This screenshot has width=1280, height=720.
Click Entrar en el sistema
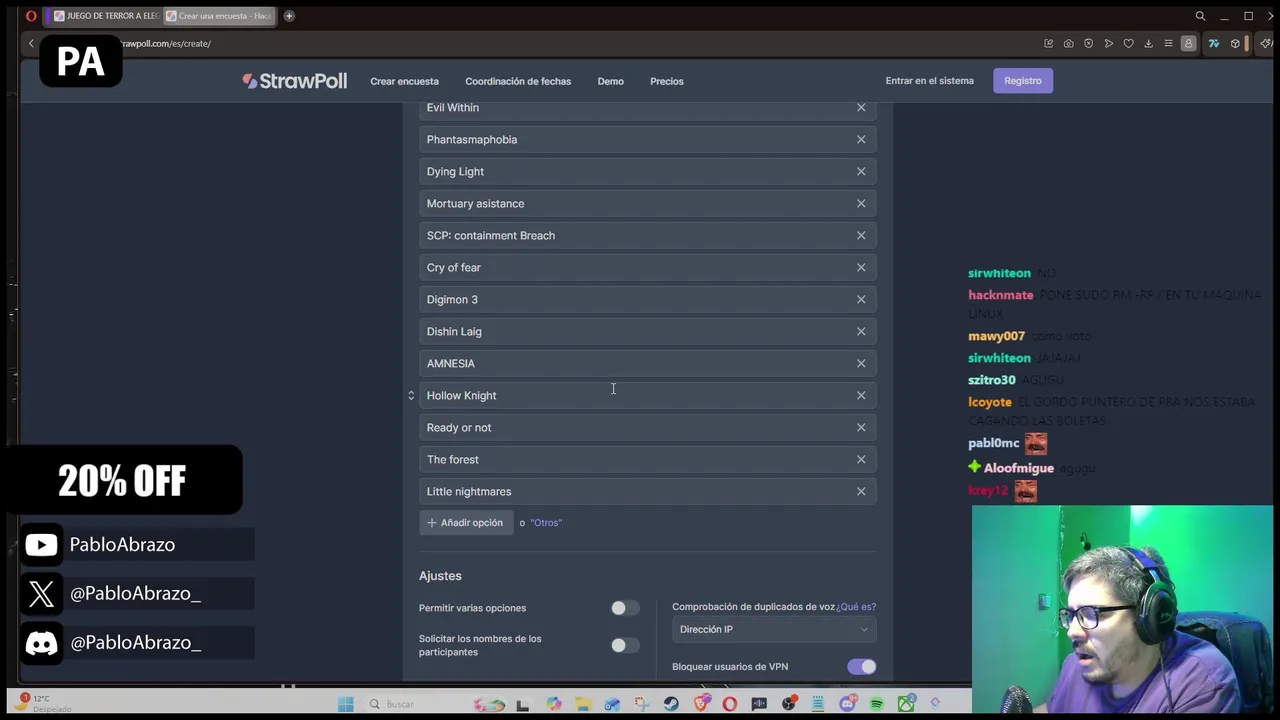click(929, 81)
